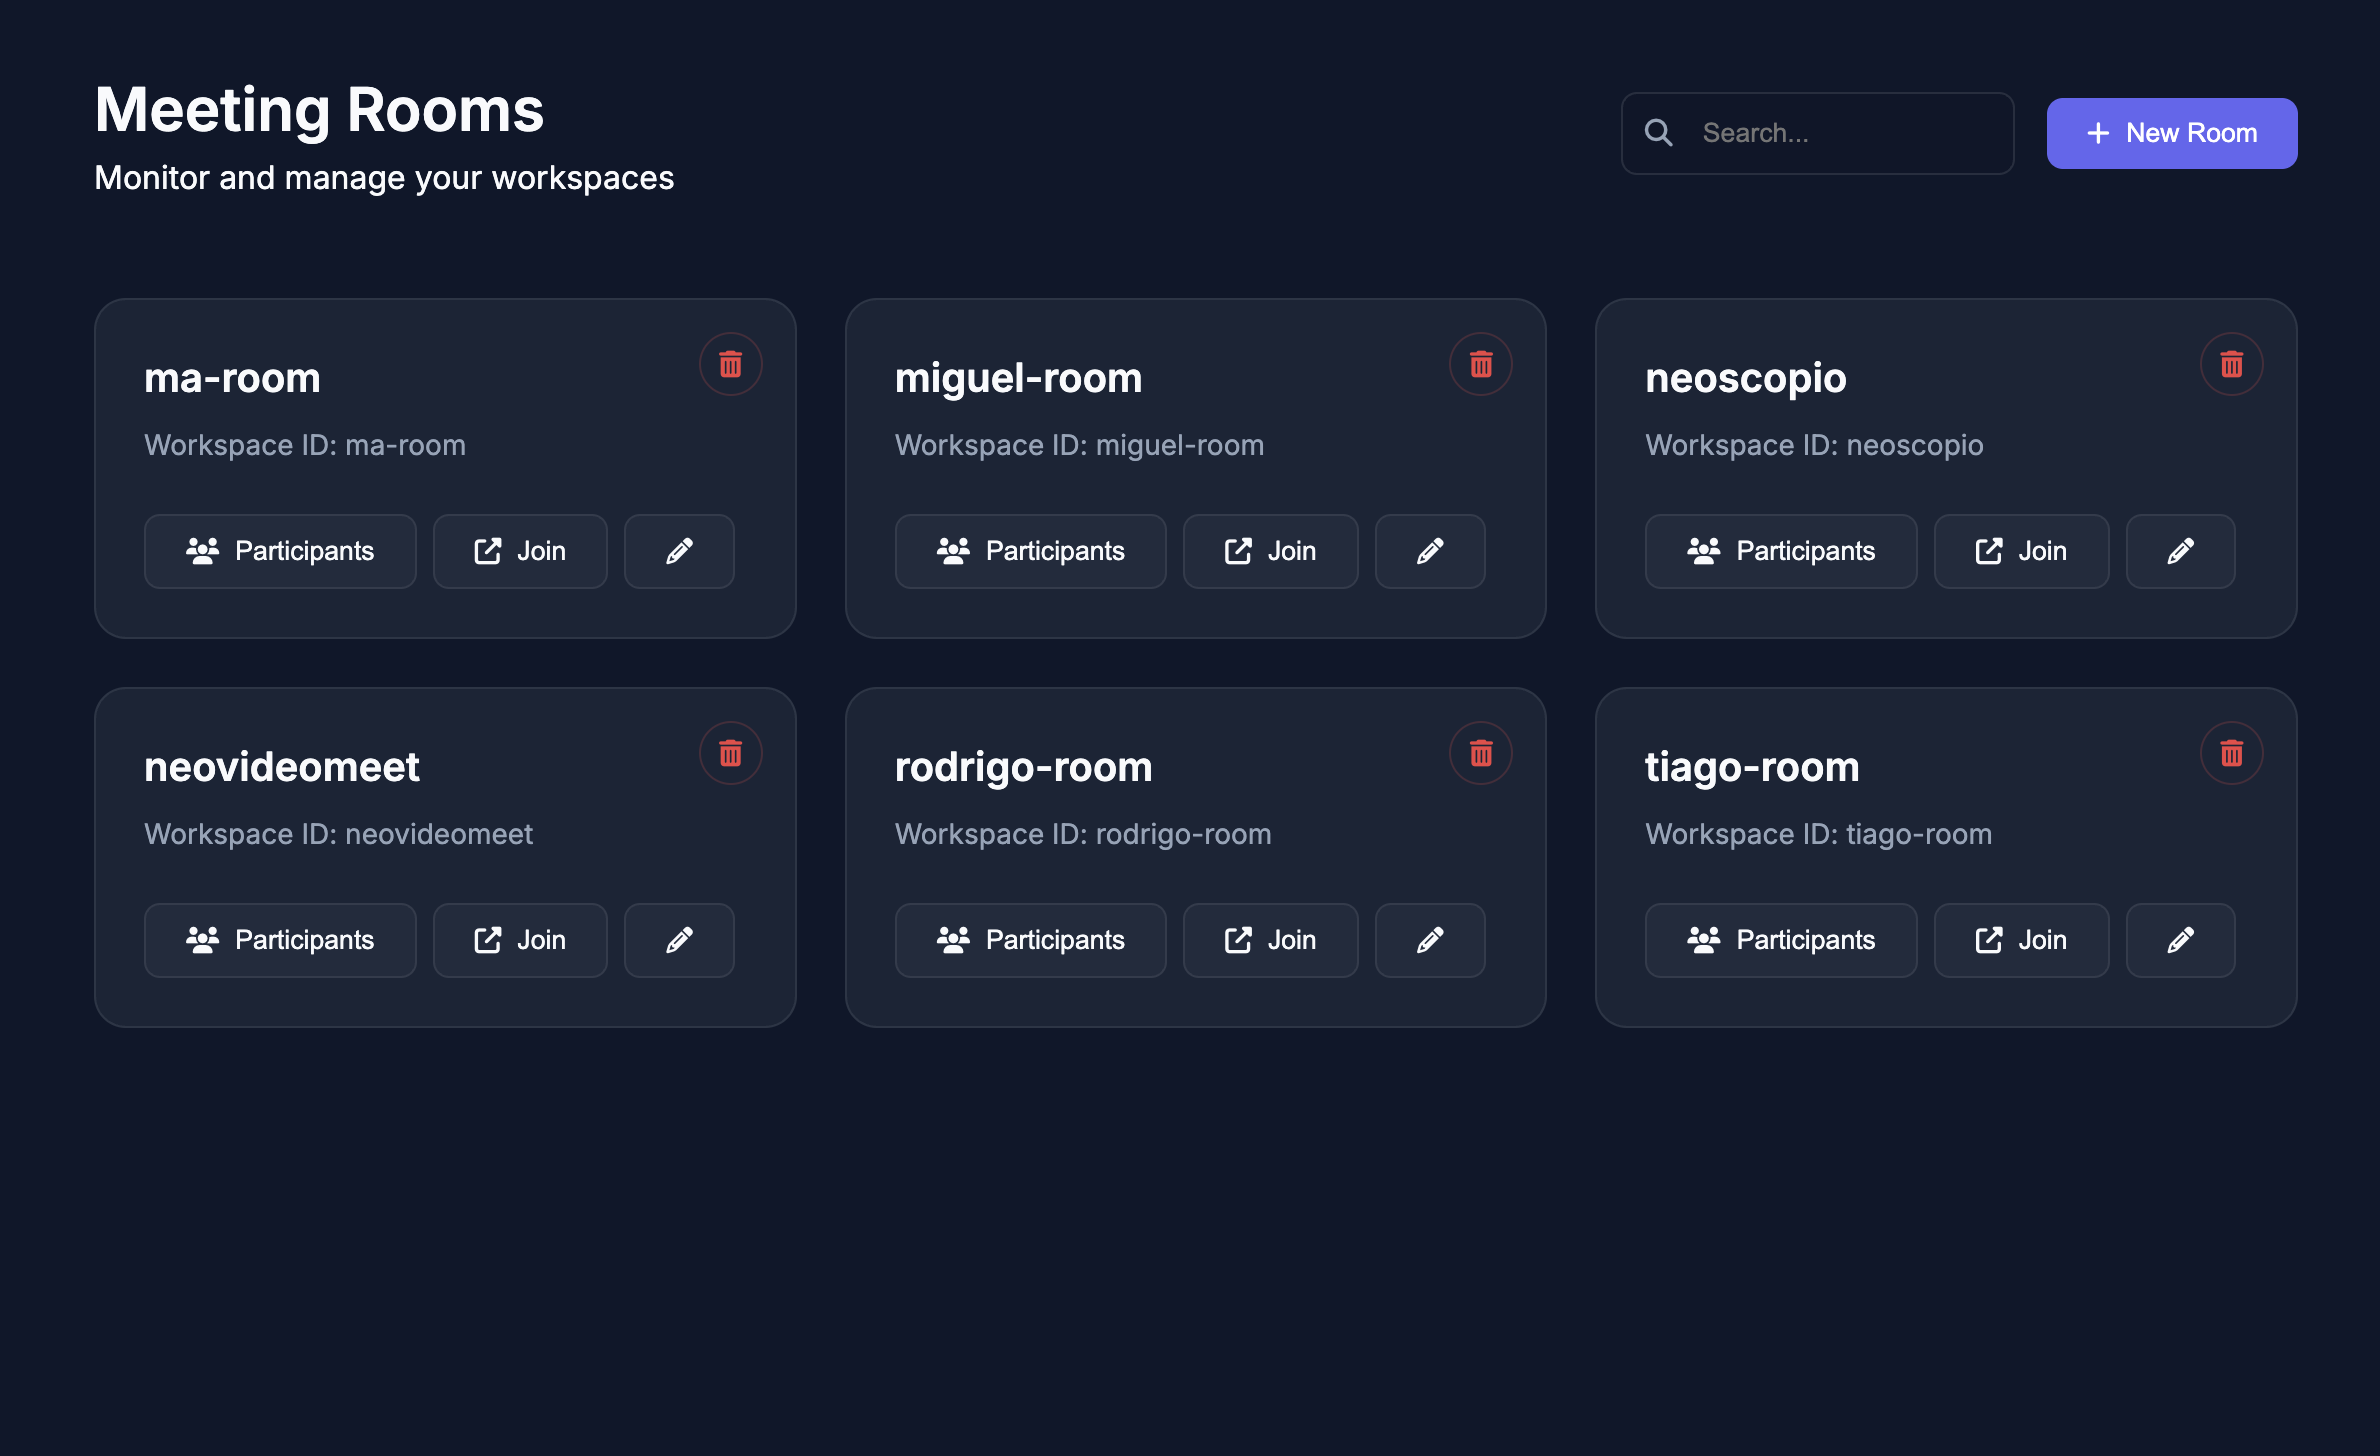The height and width of the screenshot is (1456, 2380).
Task: Join the neovideomeet room
Action: tap(520, 940)
